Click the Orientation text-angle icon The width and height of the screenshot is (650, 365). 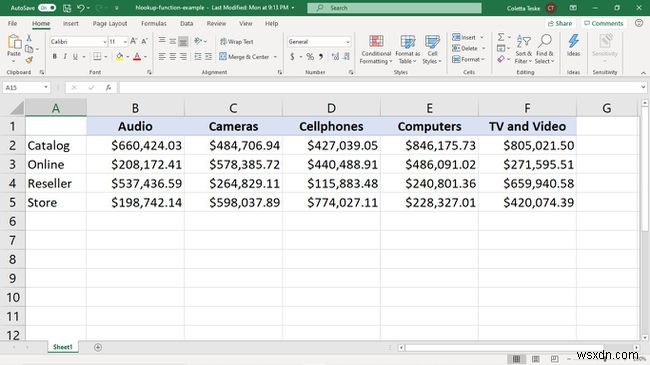click(x=198, y=41)
